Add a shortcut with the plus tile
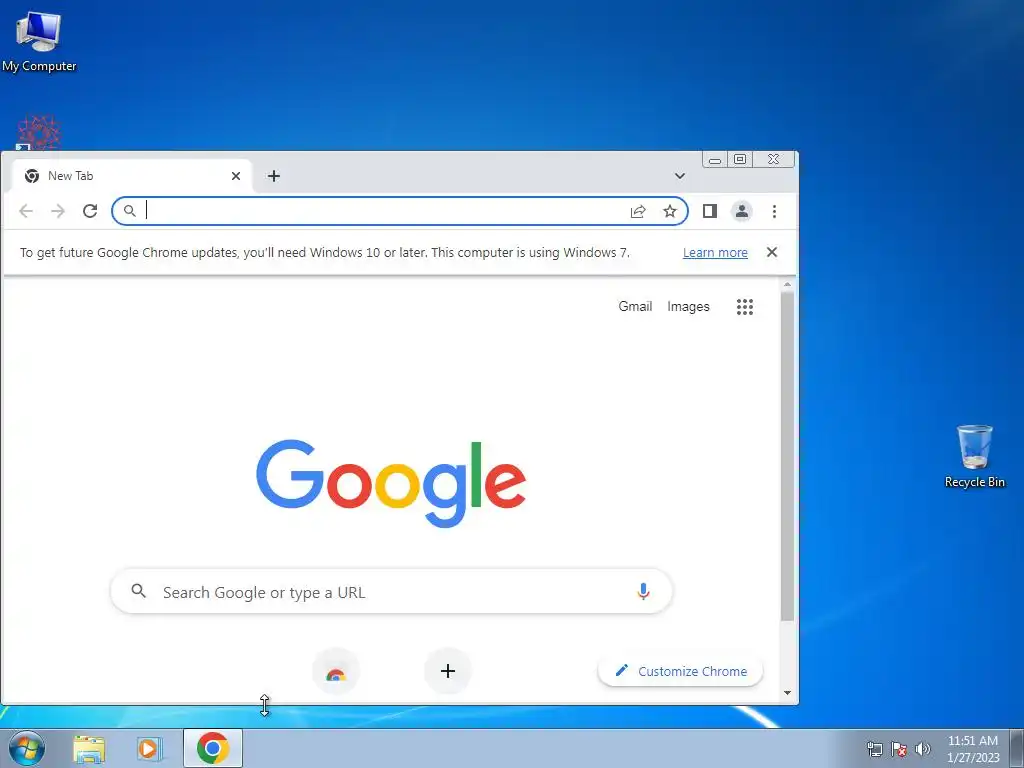Viewport: 1024px width, 768px height. coord(448,671)
